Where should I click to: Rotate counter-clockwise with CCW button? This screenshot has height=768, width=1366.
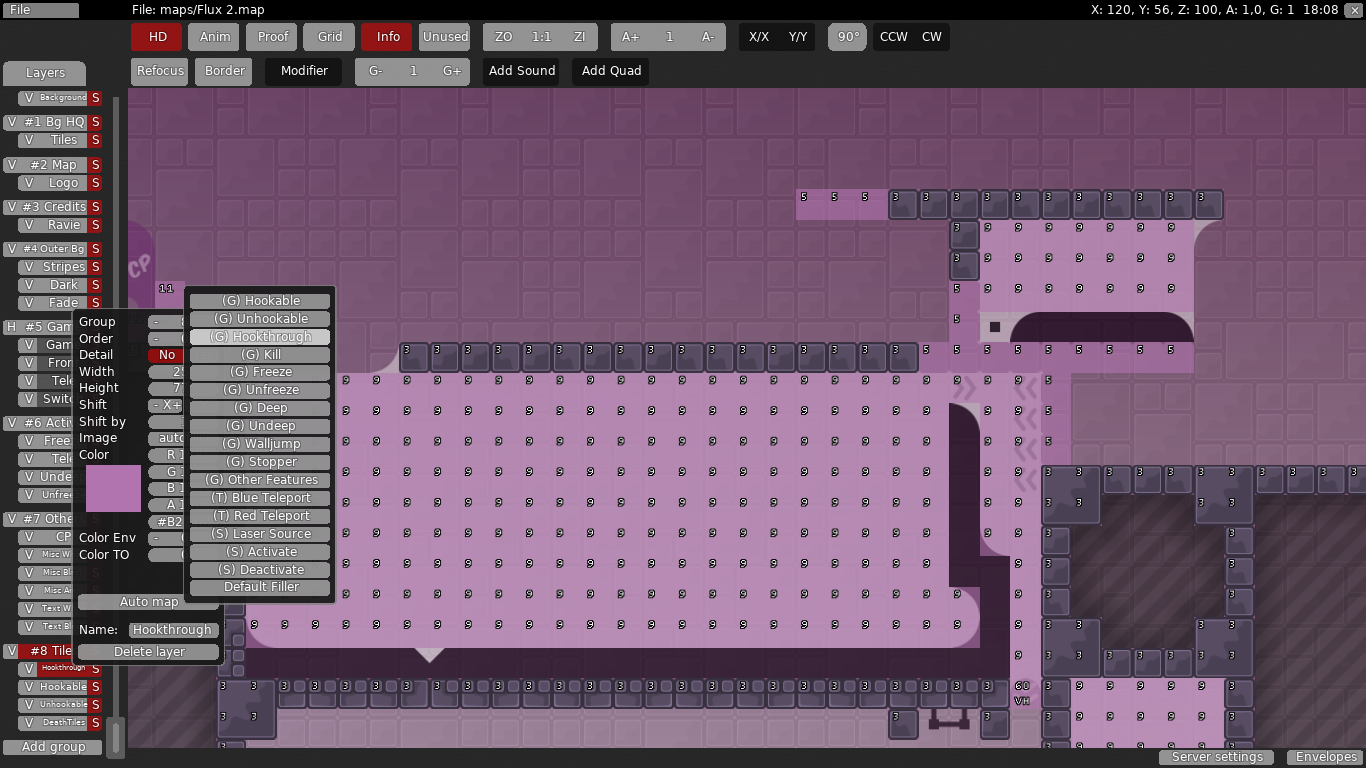(893, 37)
